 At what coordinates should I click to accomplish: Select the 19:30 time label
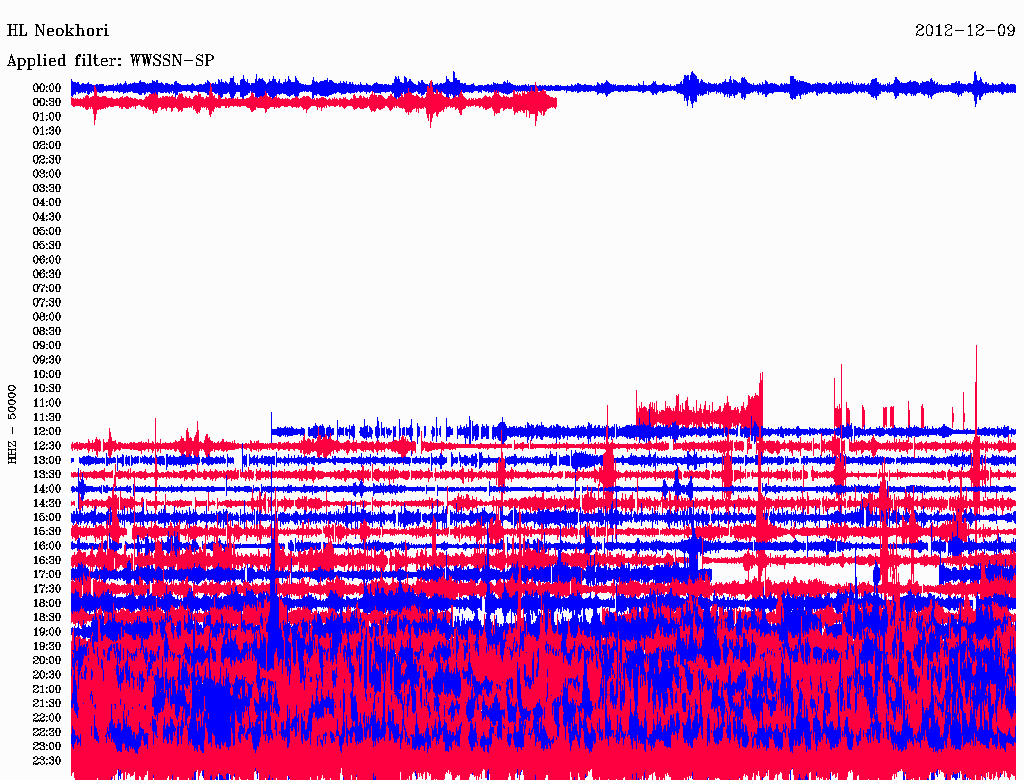(47, 646)
